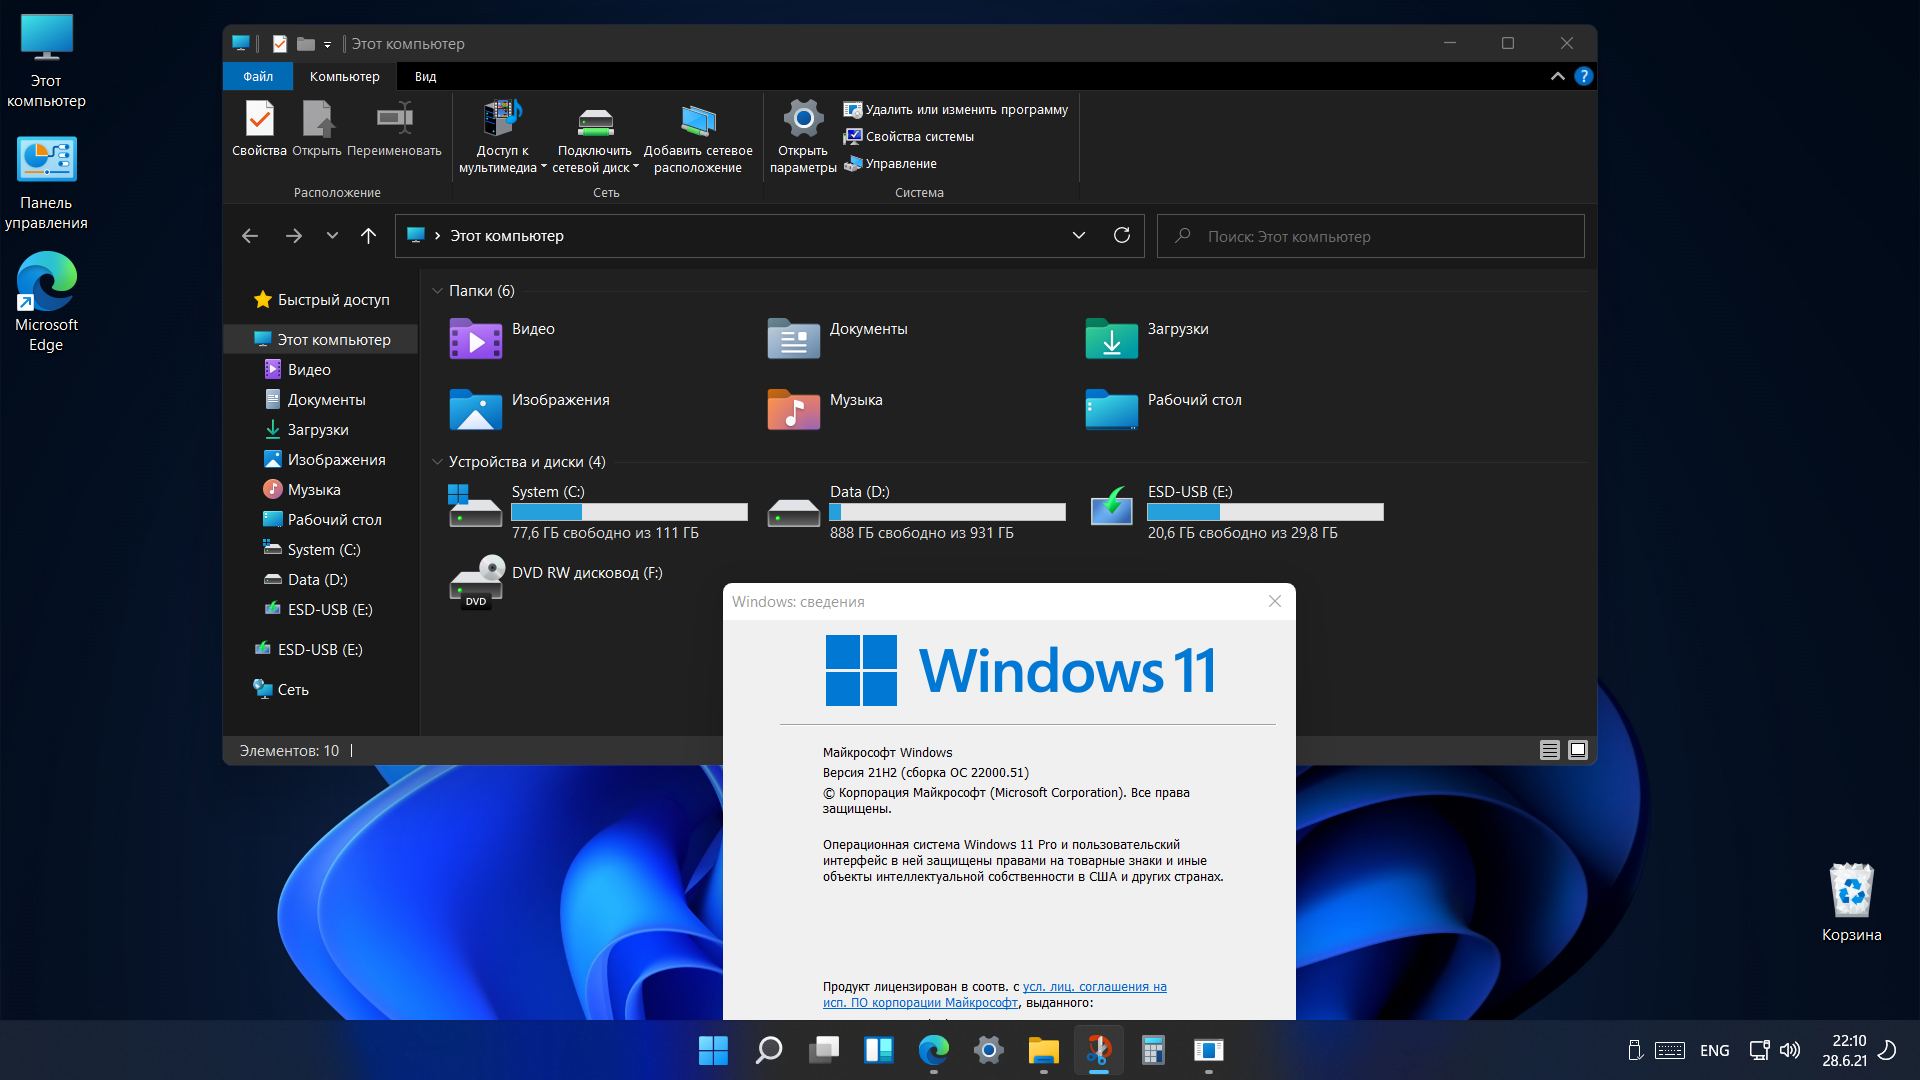Open media access (Доступ к мультимедиа) menu
1920x1080 pixels.
point(502,137)
